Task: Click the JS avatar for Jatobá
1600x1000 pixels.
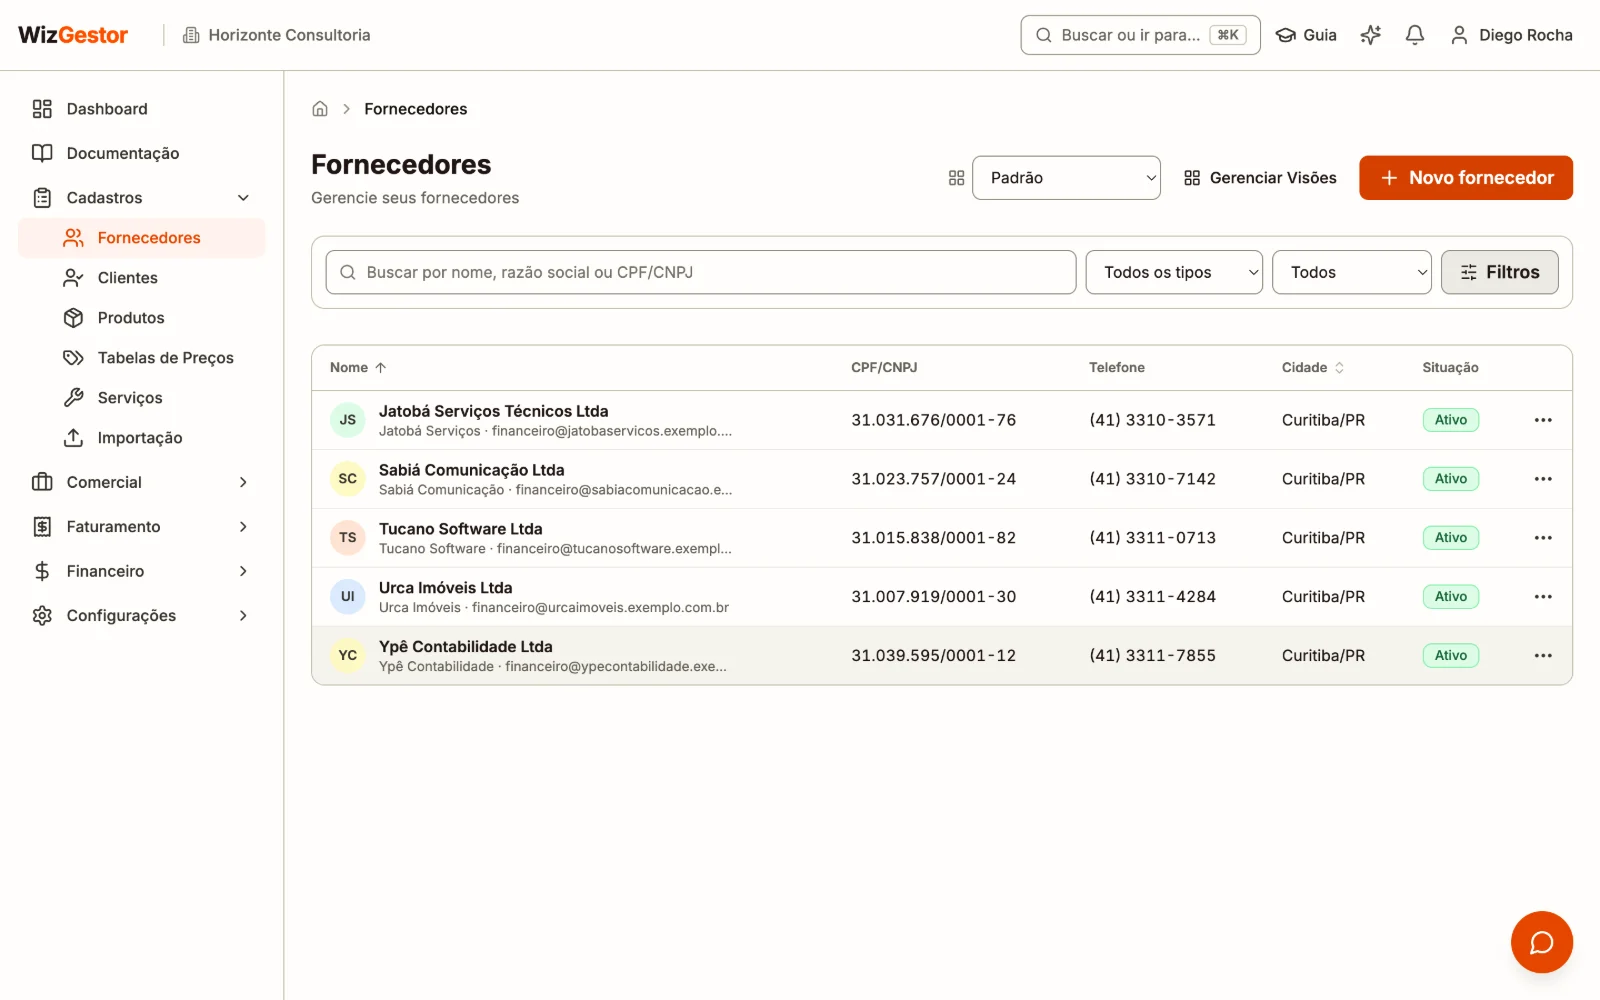Action: [347, 420]
